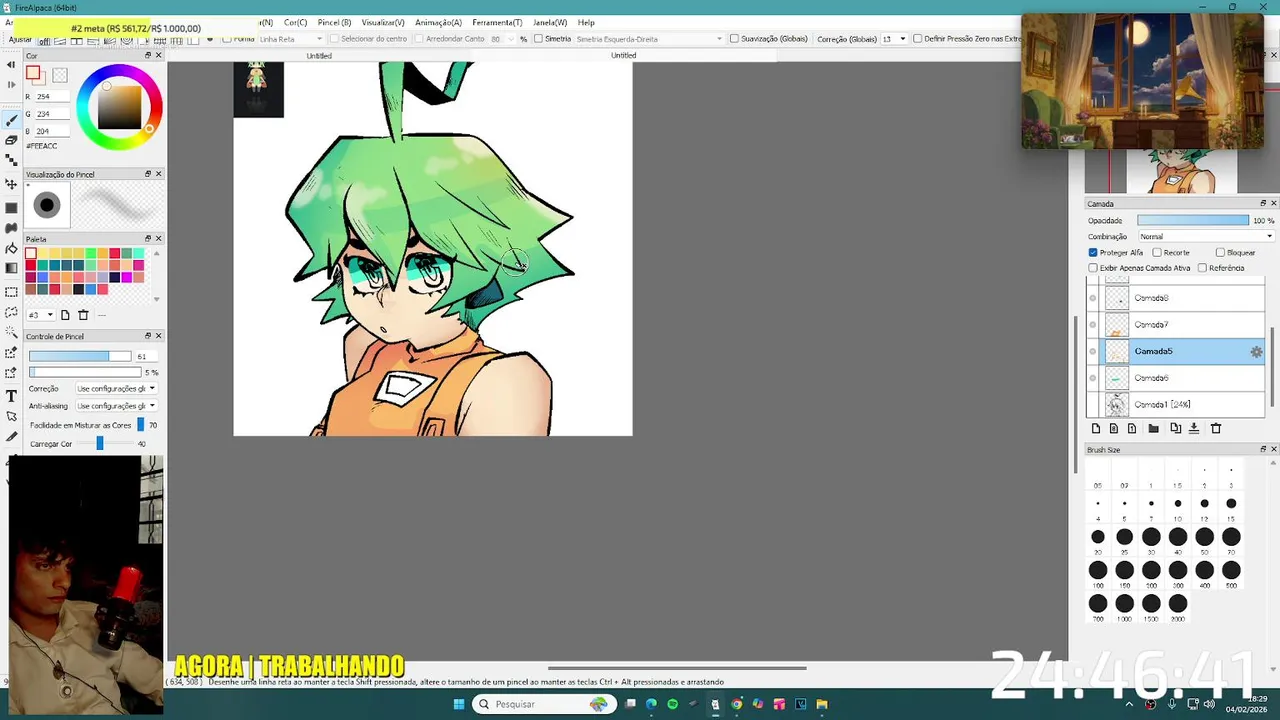
Task: Open Anti-aliasing settings dropdown
Action: pos(116,406)
